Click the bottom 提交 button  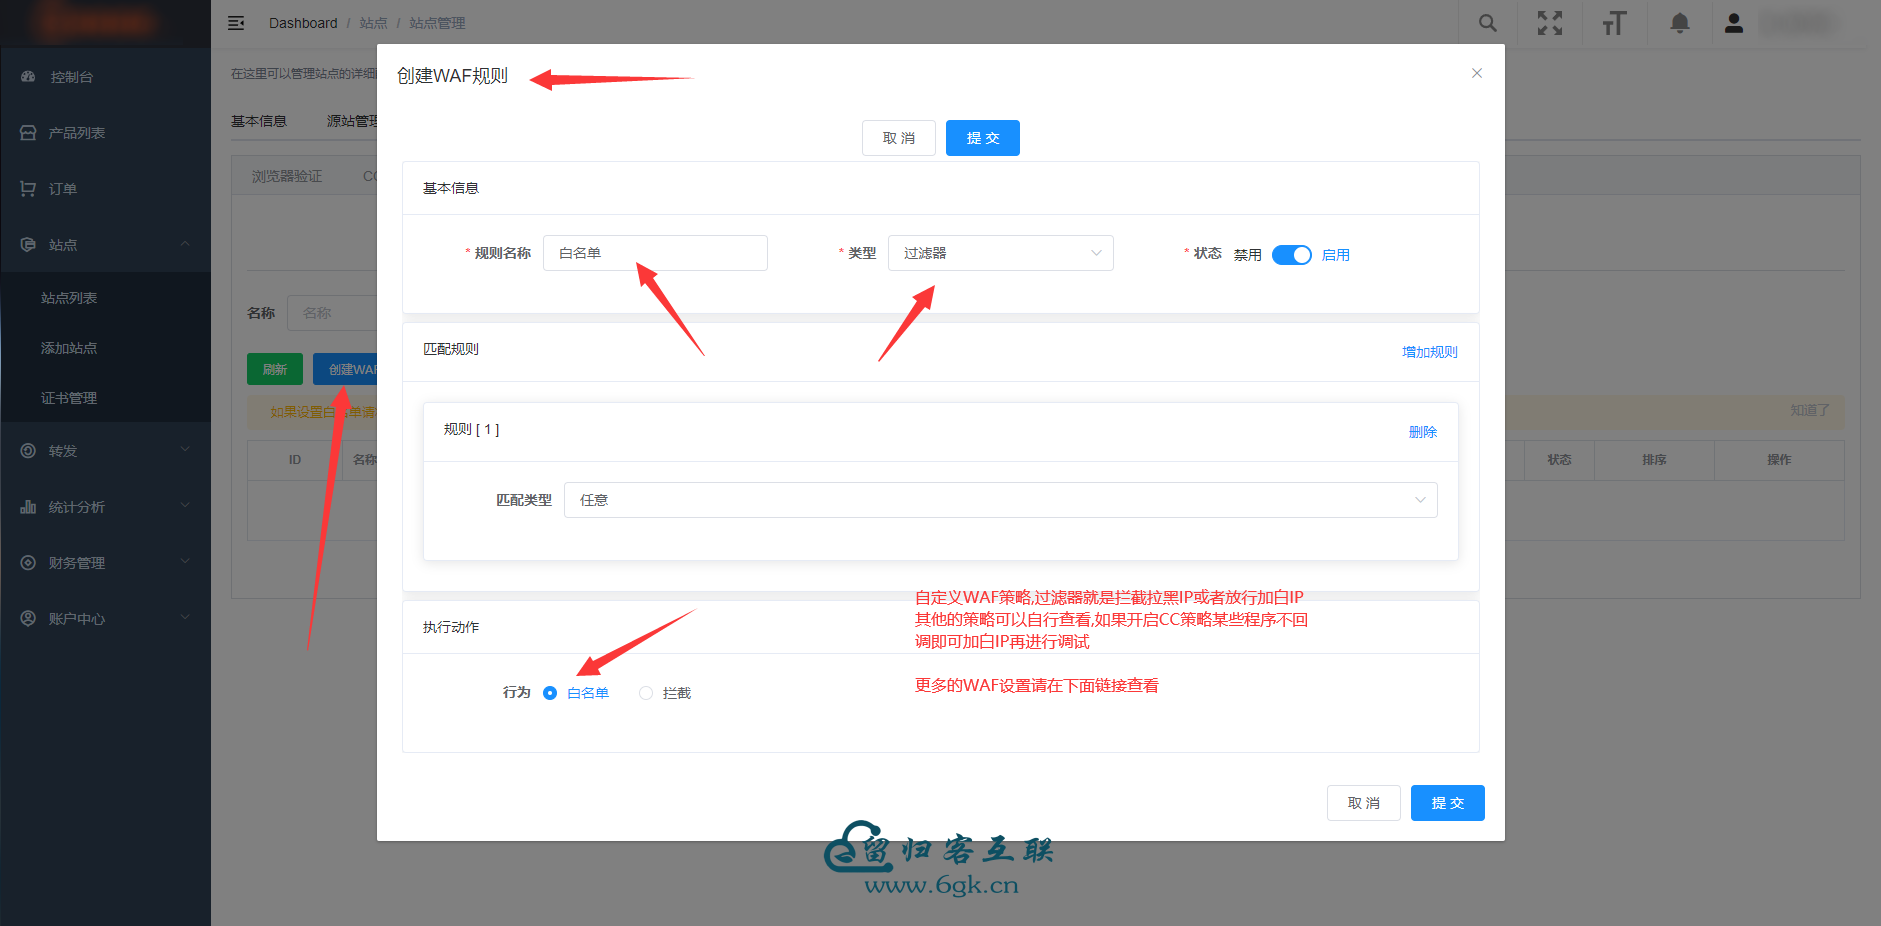click(1447, 803)
